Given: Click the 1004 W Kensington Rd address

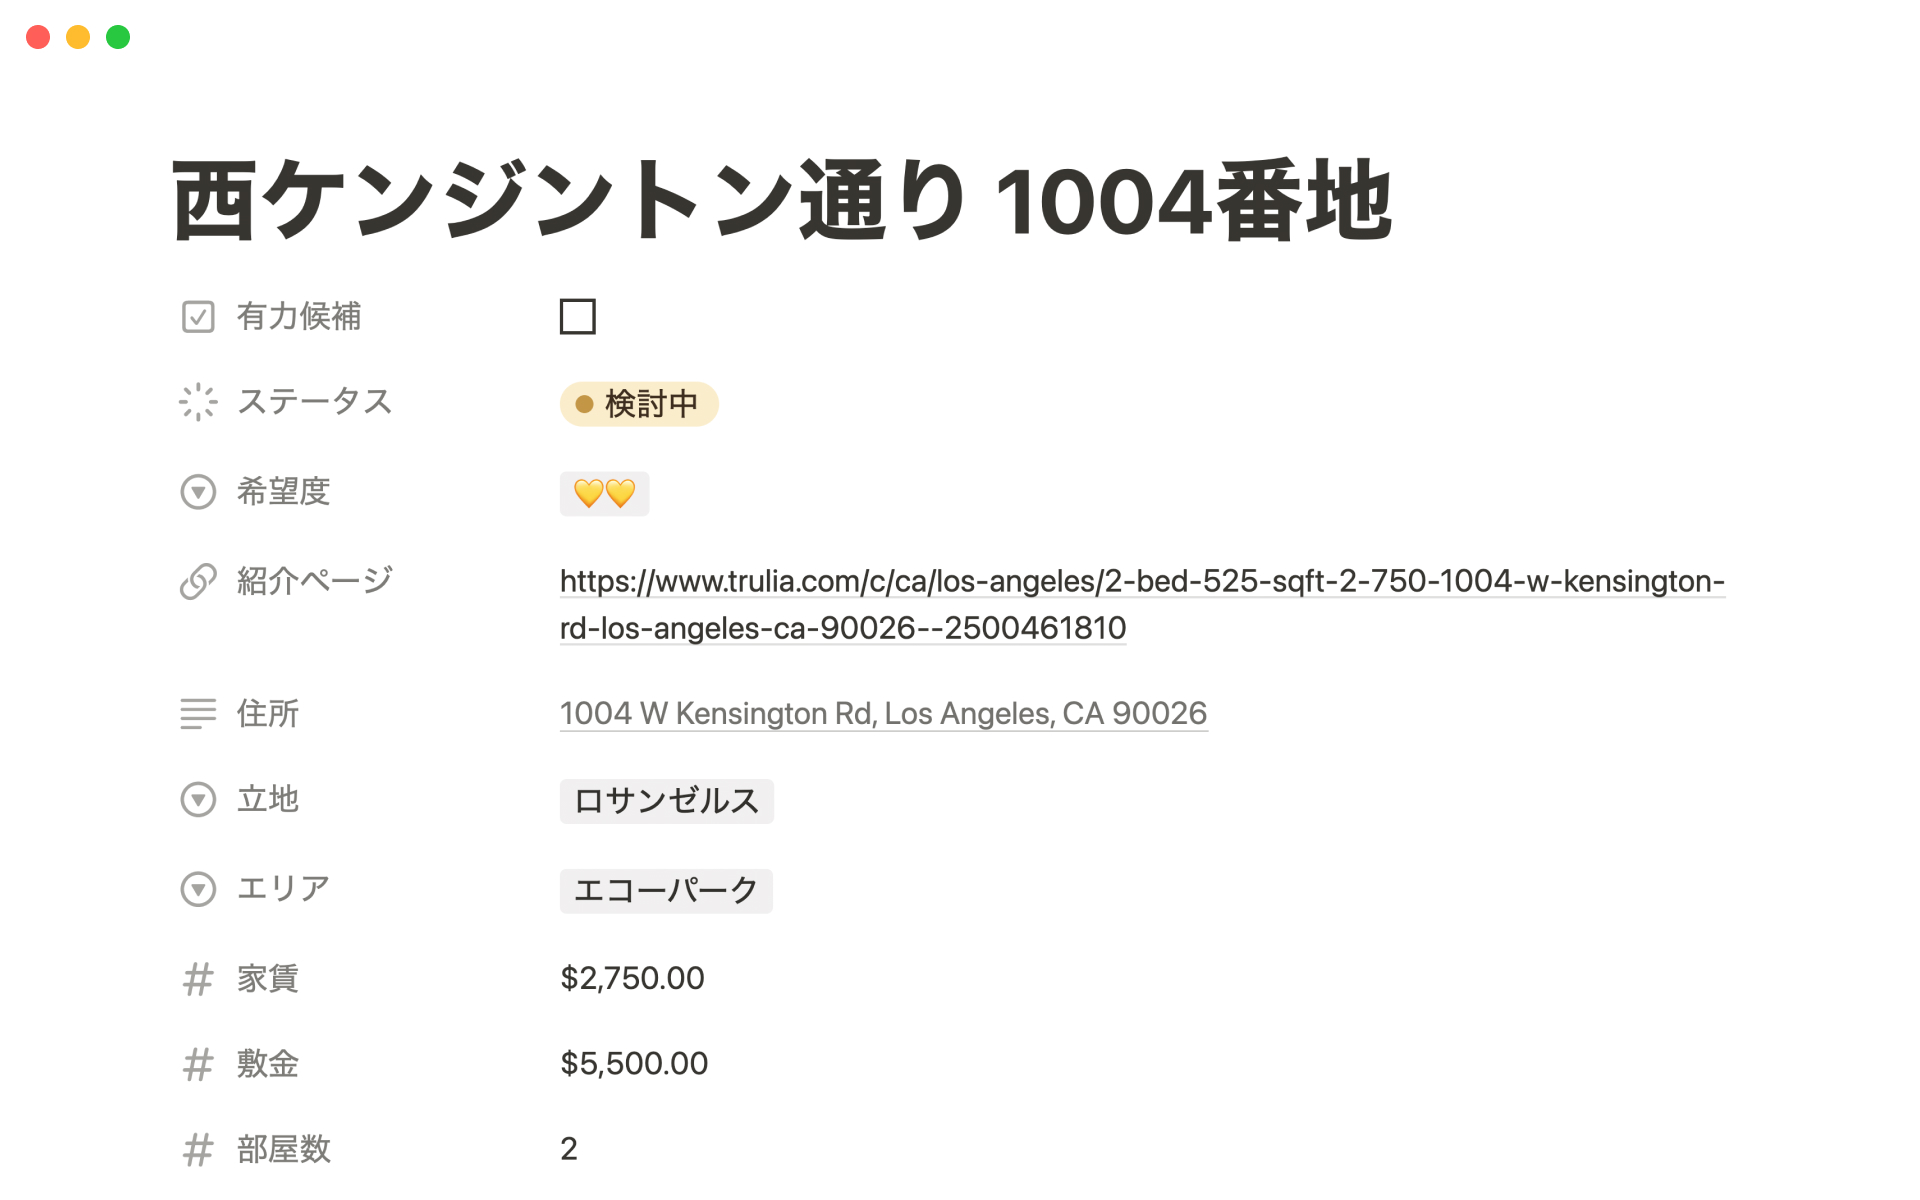Looking at the screenshot, I should [883, 714].
